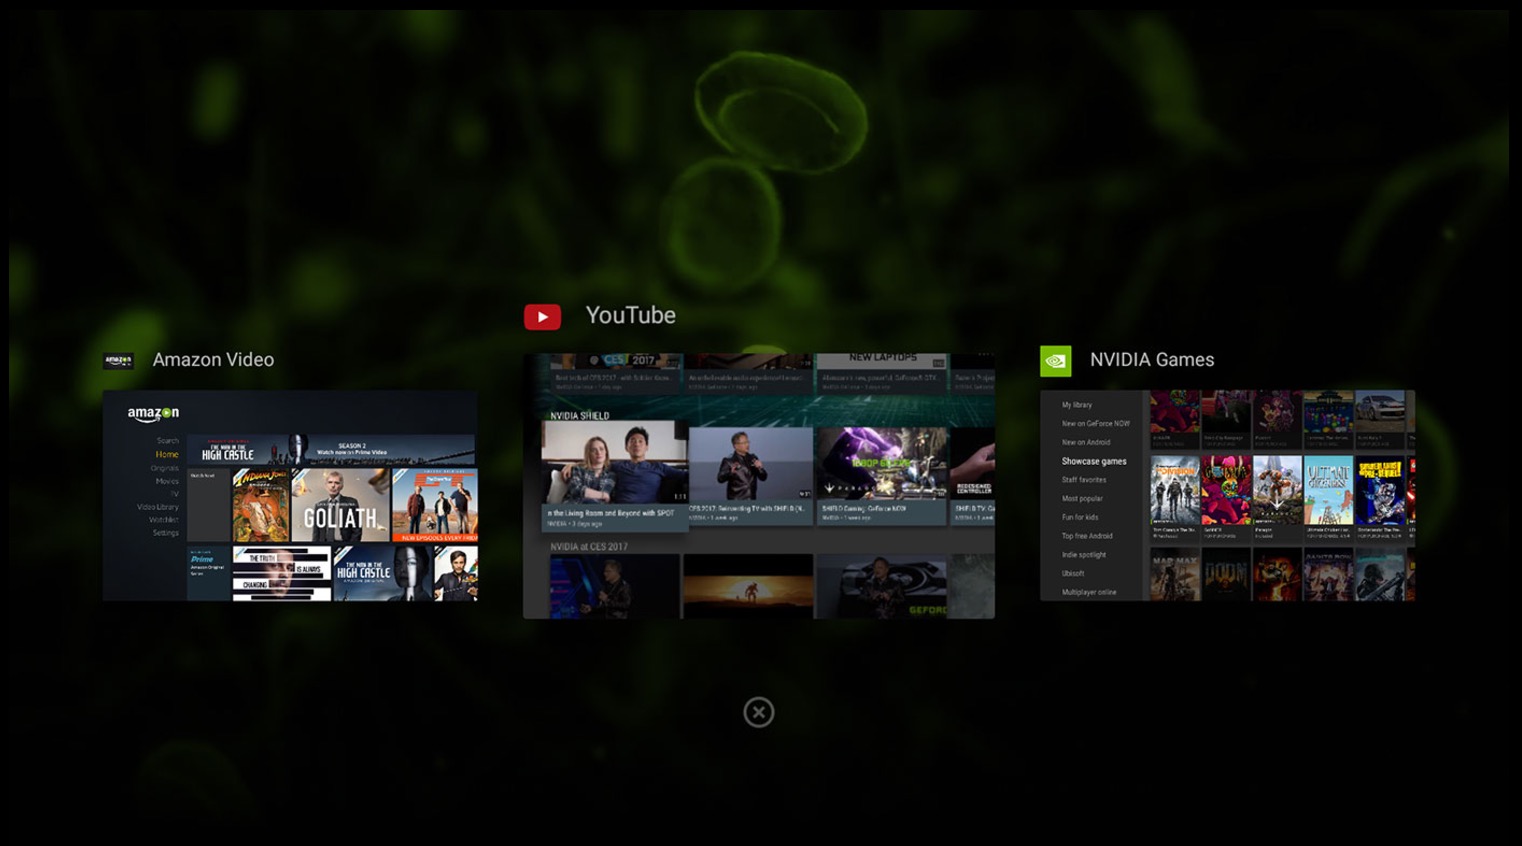Click the green NVIDIA Games logo icon
1522x846 pixels.
point(1055,360)
